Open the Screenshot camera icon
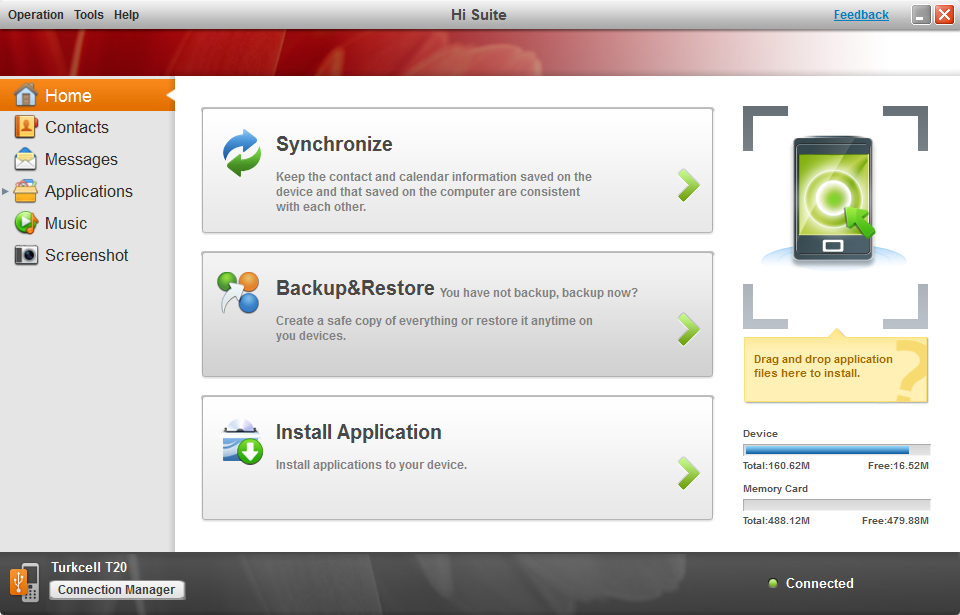Image resolution: width=960 pixels, height=615 pixels. pyautogui.click(x=26, y=255)
